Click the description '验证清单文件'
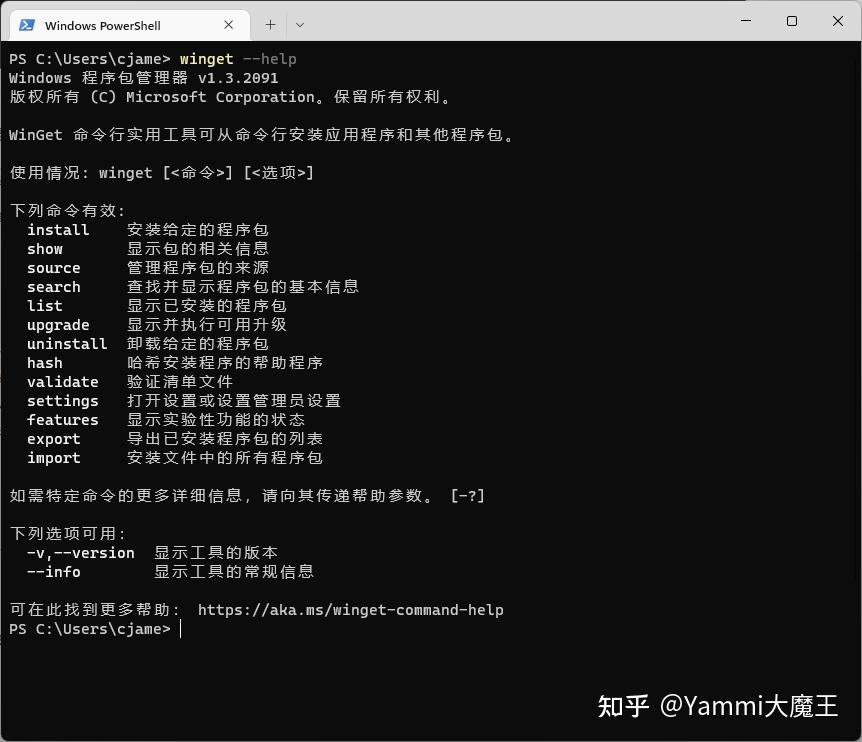The width and height of the screenshot is (862, 742). click(180, 382)
